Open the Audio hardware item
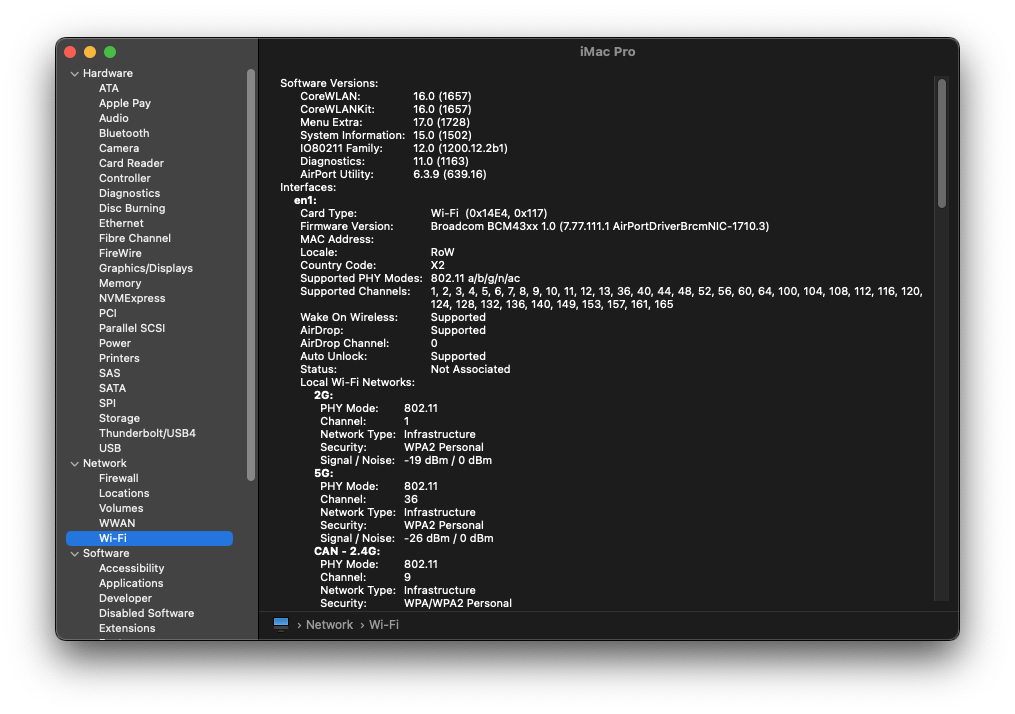The image size is (1015, 714). pyautogui.click(x=113, y=118)
